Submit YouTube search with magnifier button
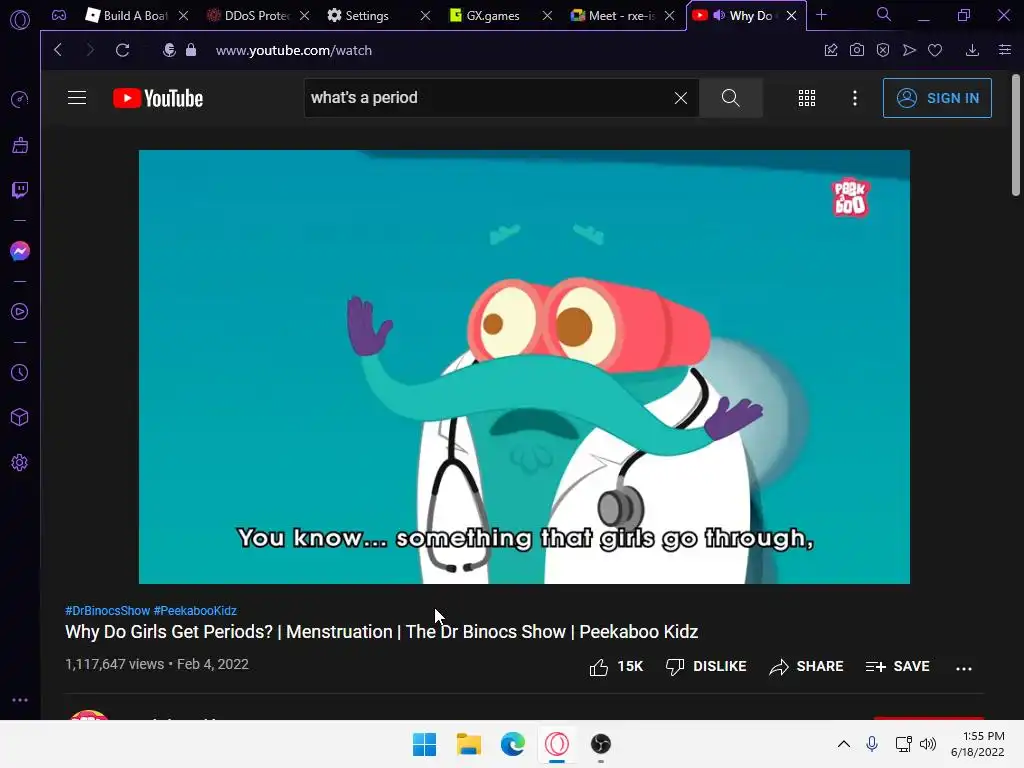Viewport: 1024px width, 768px height. 731,98
